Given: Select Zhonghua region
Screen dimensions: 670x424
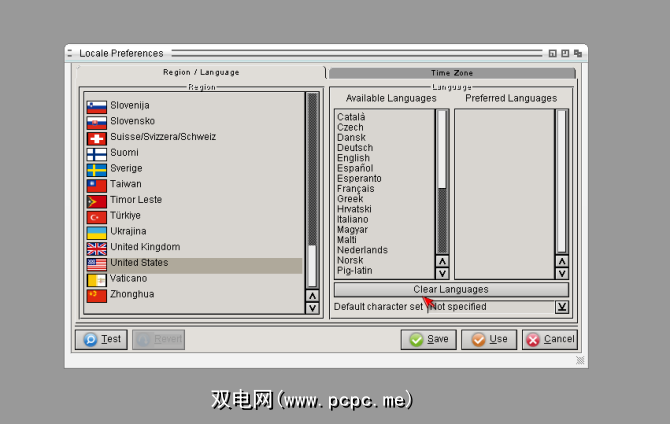Looking at the screenshot, I should [132, 294].
